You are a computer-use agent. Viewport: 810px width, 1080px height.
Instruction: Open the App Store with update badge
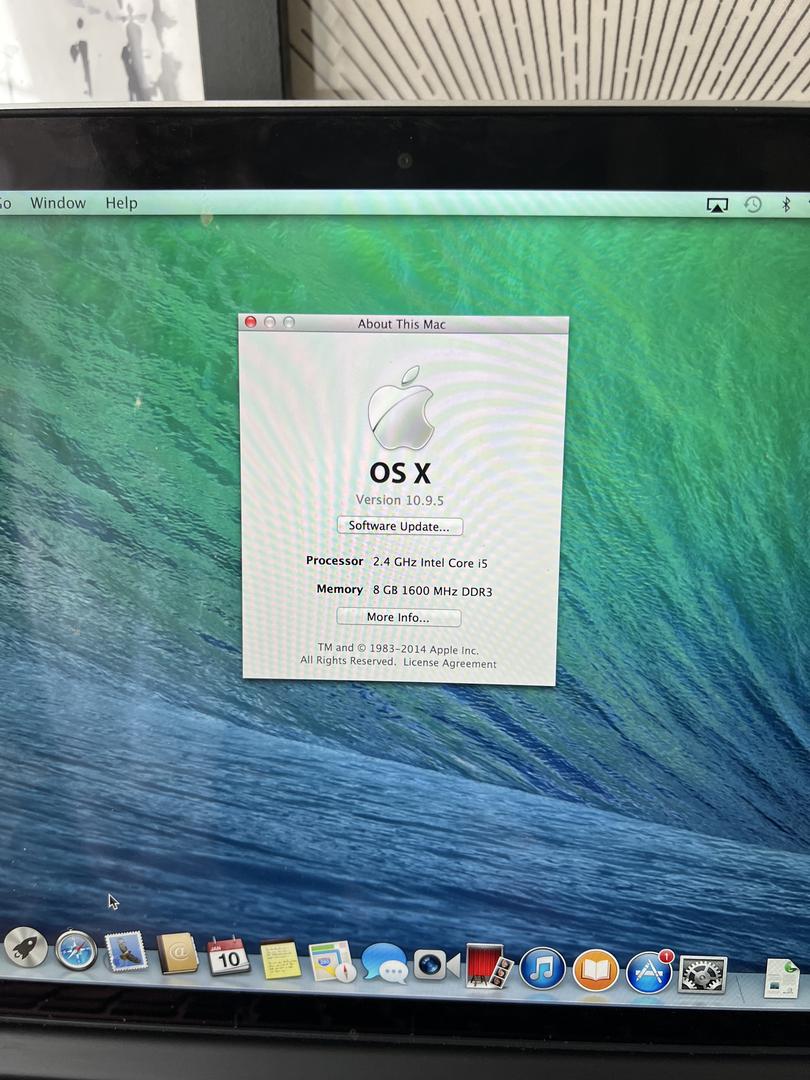[x=649, y=972]
